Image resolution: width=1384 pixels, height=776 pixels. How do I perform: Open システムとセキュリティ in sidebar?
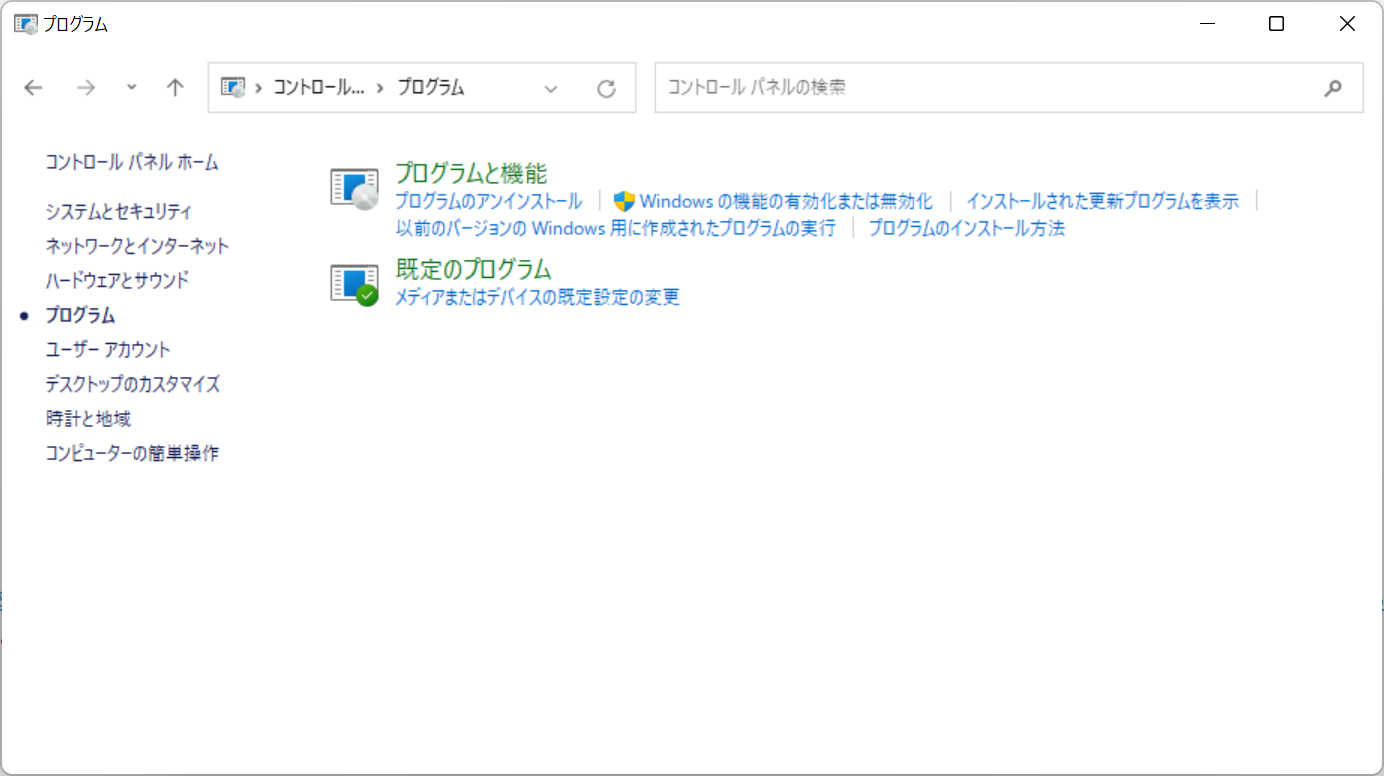[x=118, y=211]
